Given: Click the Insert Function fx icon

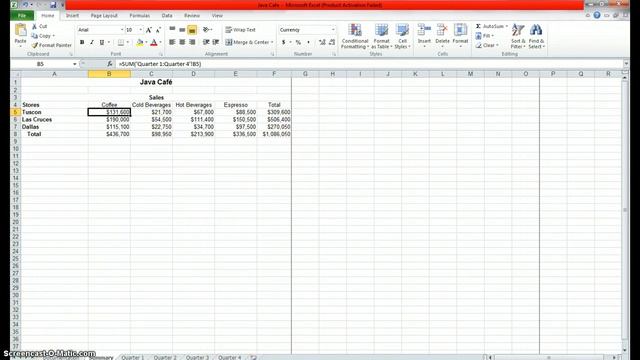Looking at the screenshot, I should point(109,64).
